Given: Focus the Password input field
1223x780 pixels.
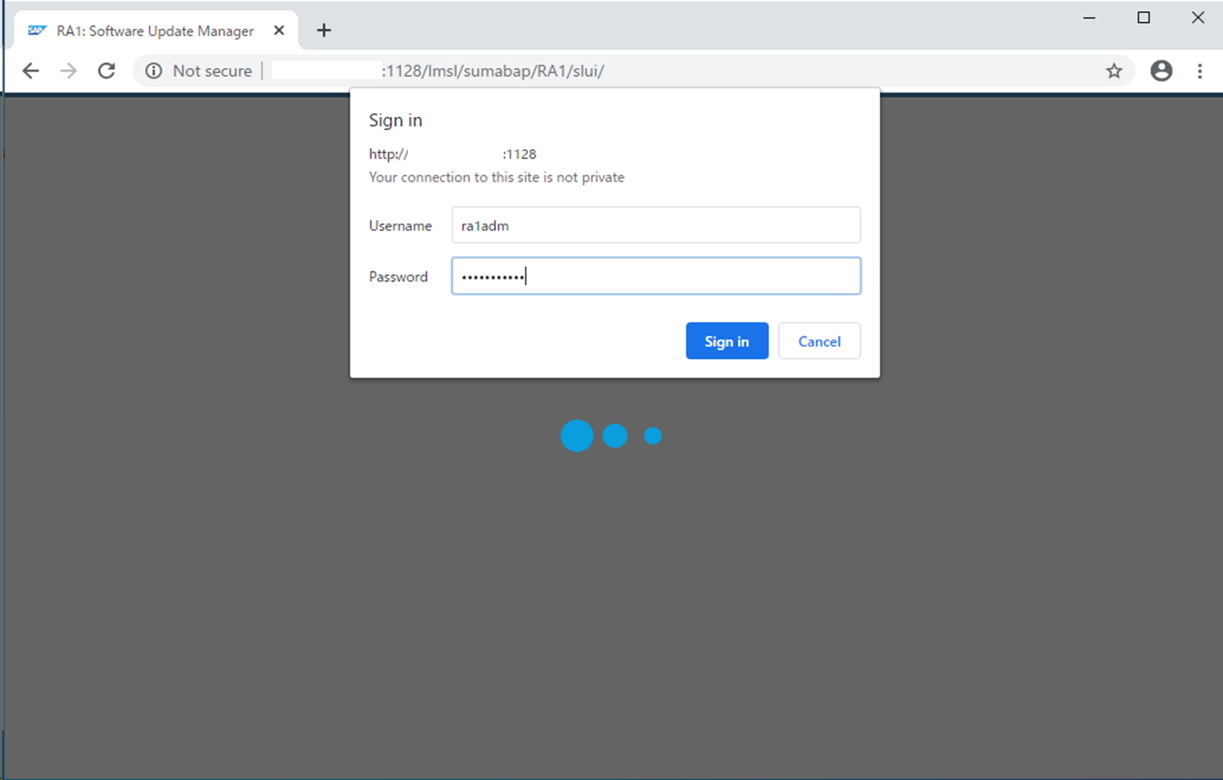Looking at the screenshot, I should 655,277.
